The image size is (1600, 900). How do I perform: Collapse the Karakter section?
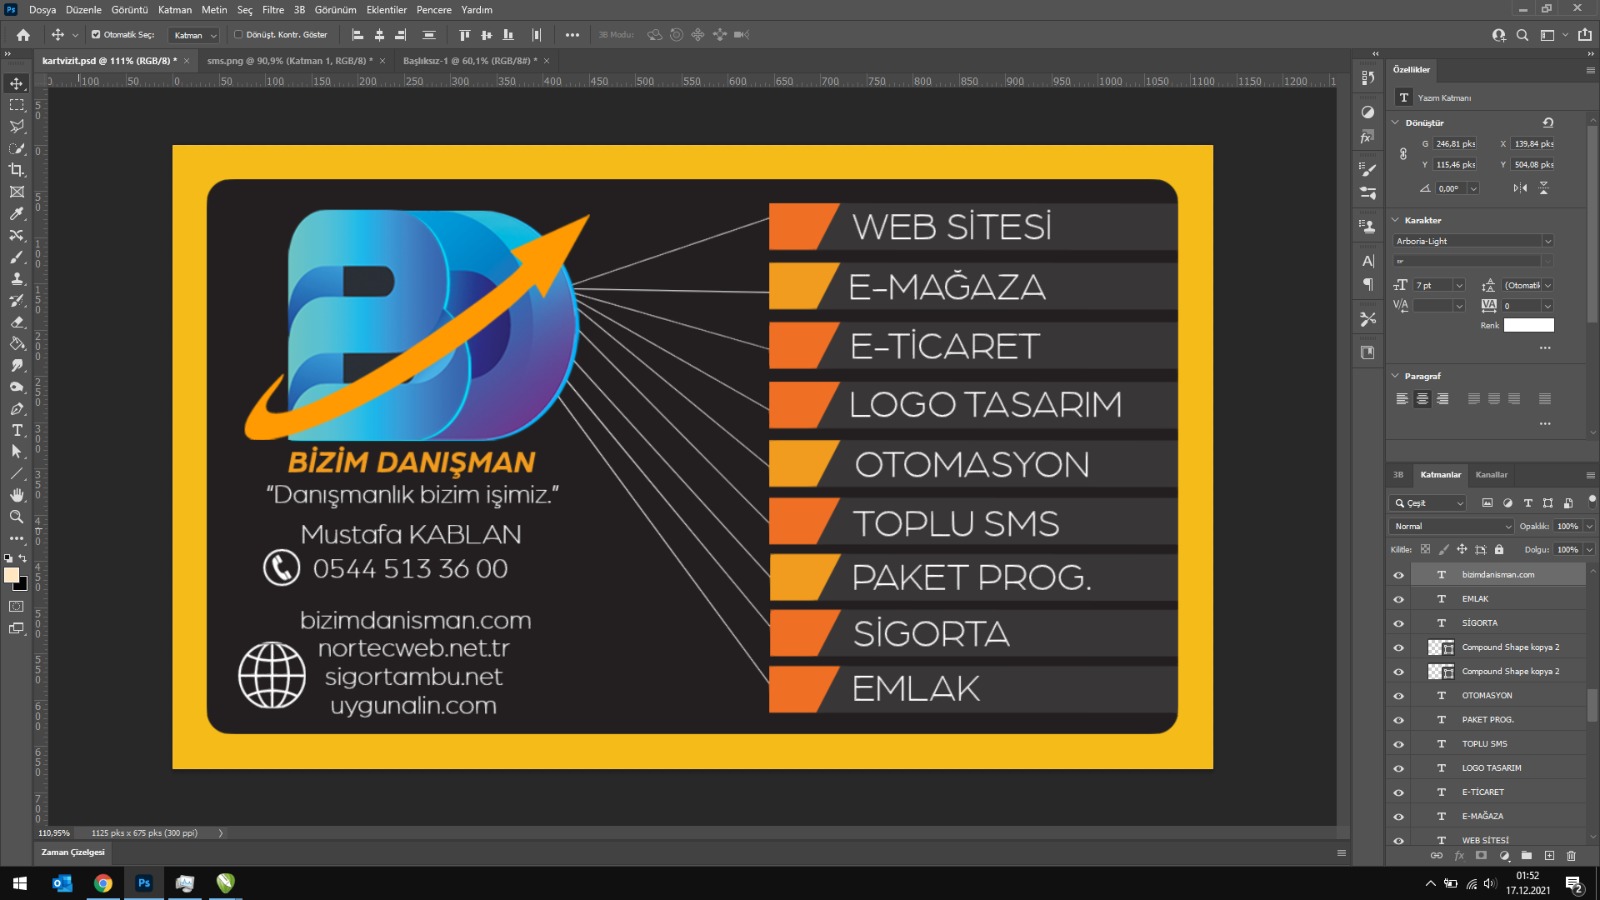click(1396, 220)
